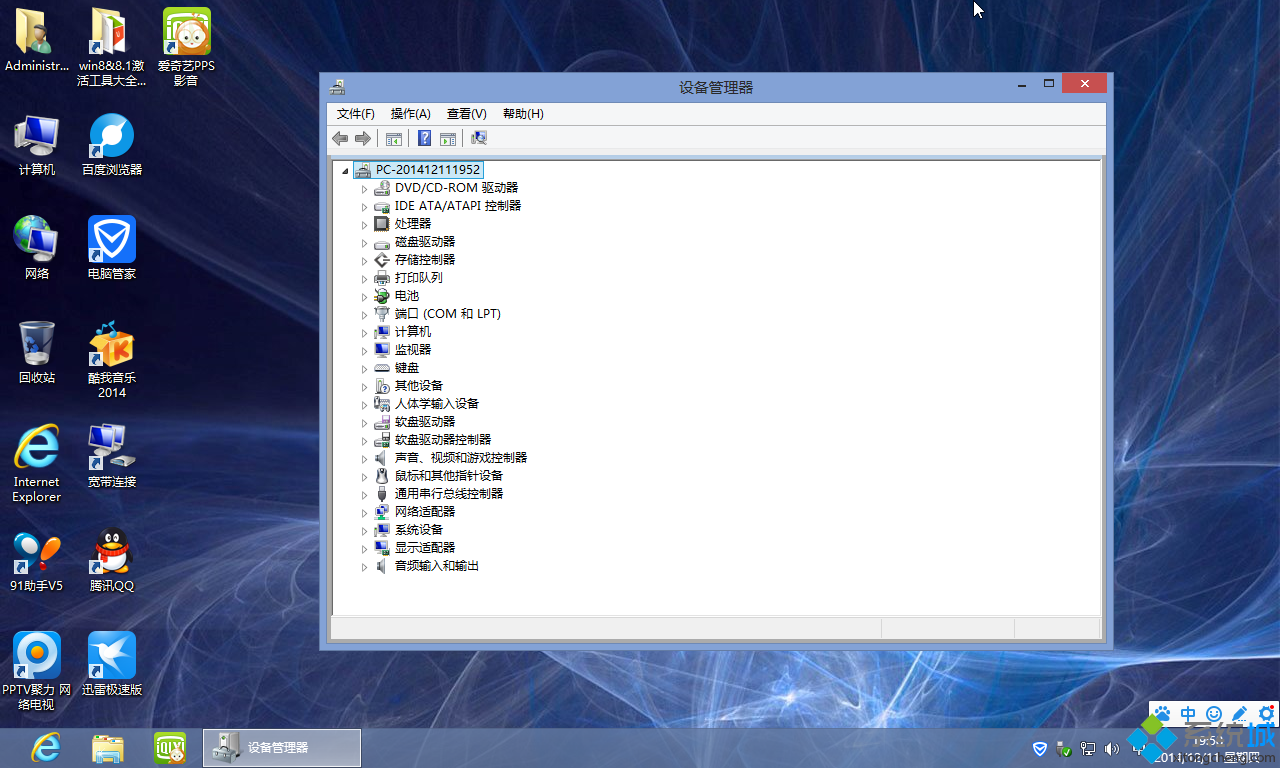Open 宽带连接 desktop shortcut
Image resolution: width=1280 pixels, height=768 pixels.
(x=112, y=456)
